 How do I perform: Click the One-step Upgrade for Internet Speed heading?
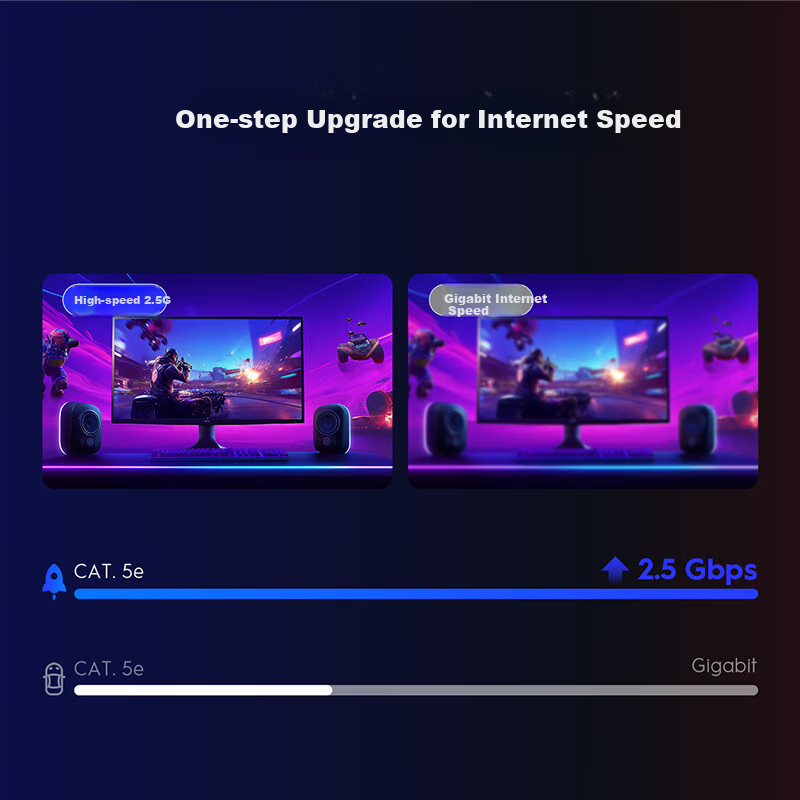[428, 119]
